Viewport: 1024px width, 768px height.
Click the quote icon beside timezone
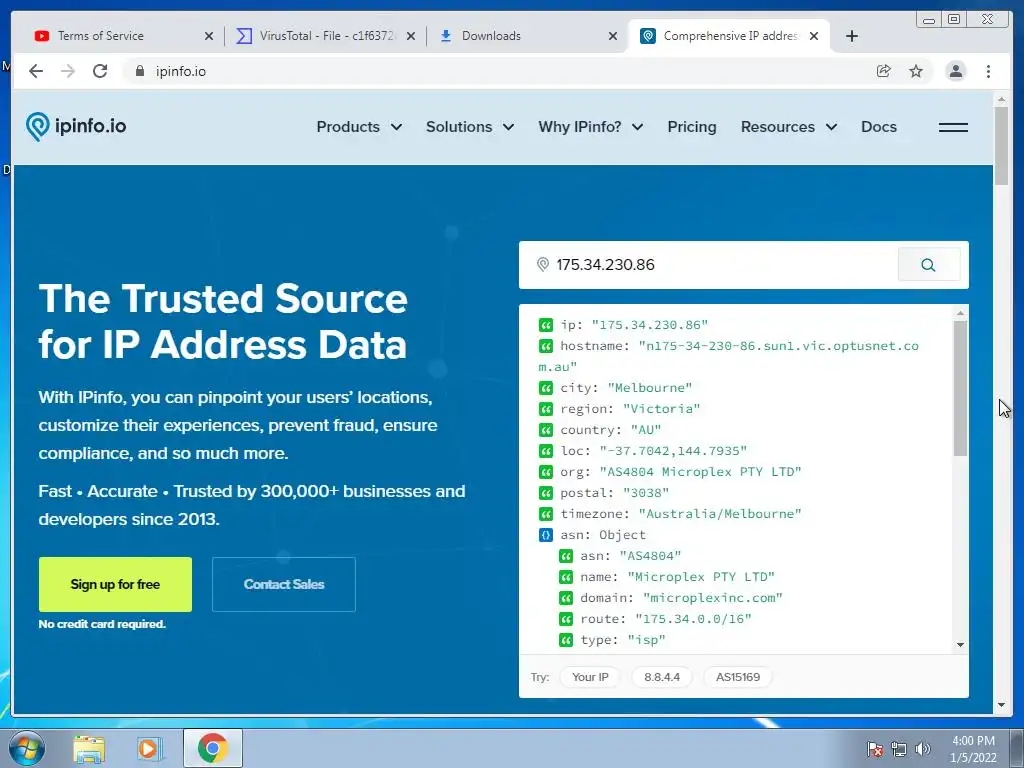(545, 514)
